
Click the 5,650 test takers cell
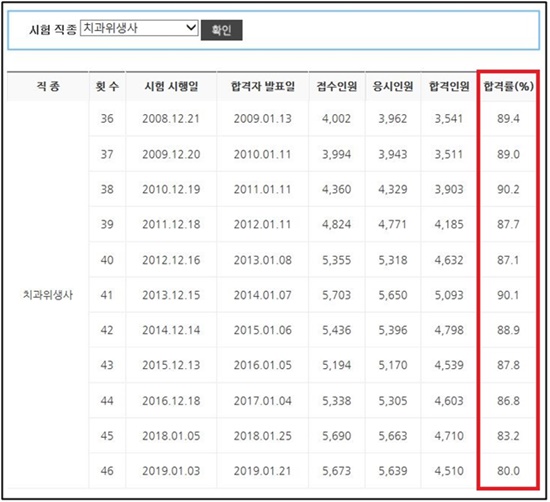click(393, 295)
